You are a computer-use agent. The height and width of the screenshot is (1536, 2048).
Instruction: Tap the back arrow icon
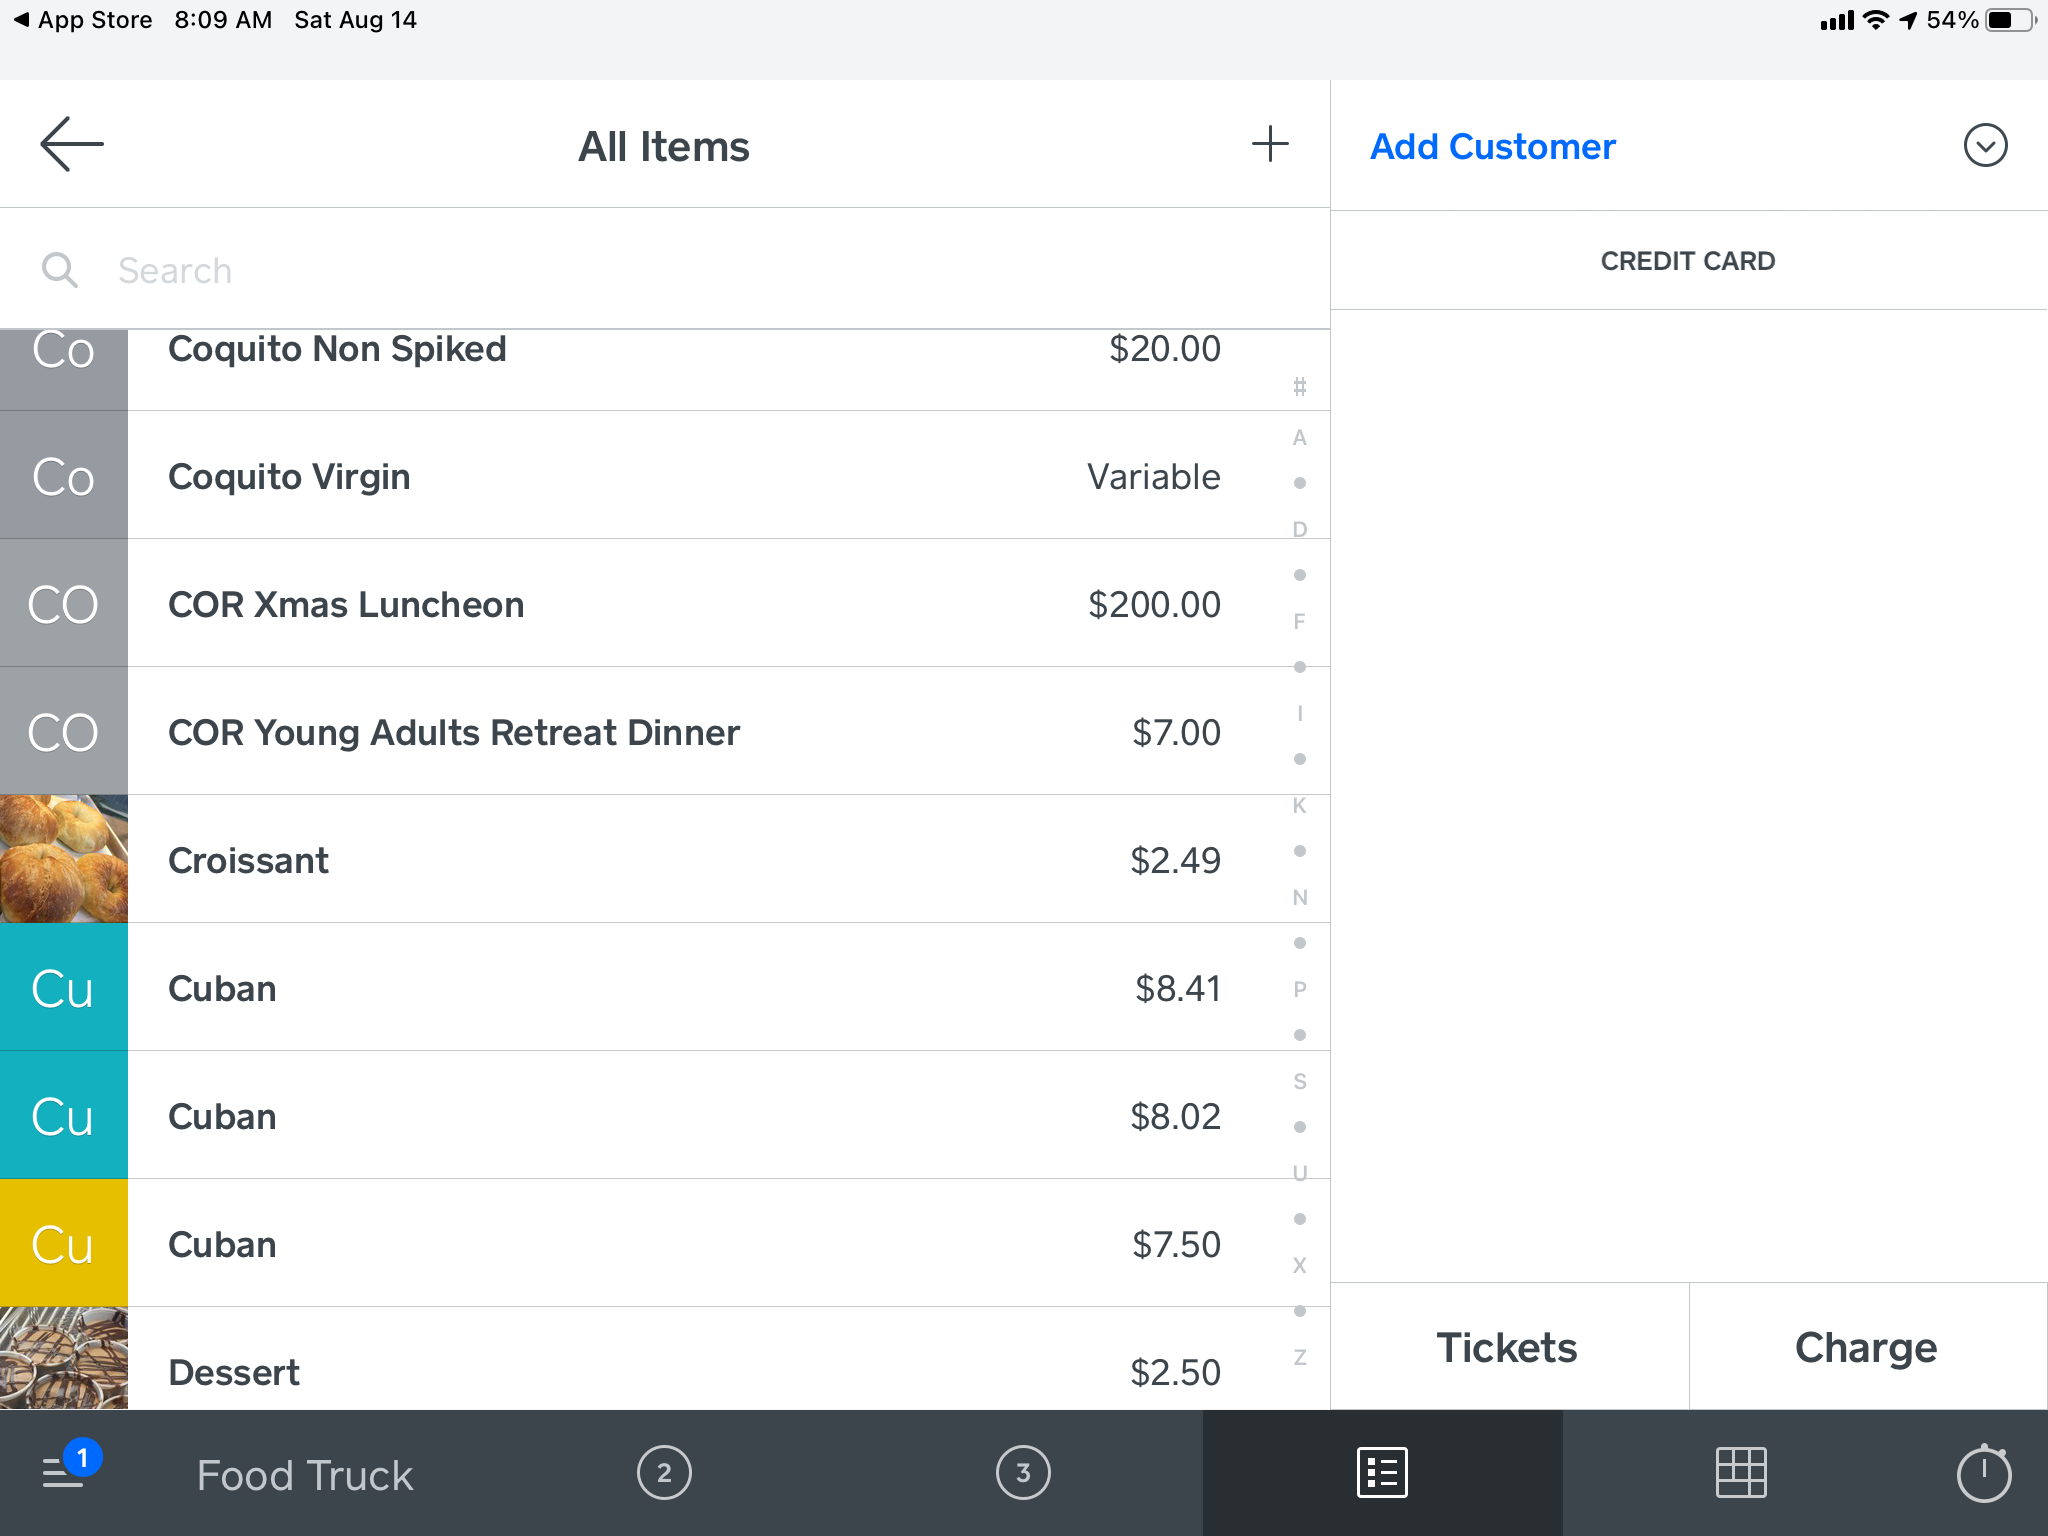71,145
